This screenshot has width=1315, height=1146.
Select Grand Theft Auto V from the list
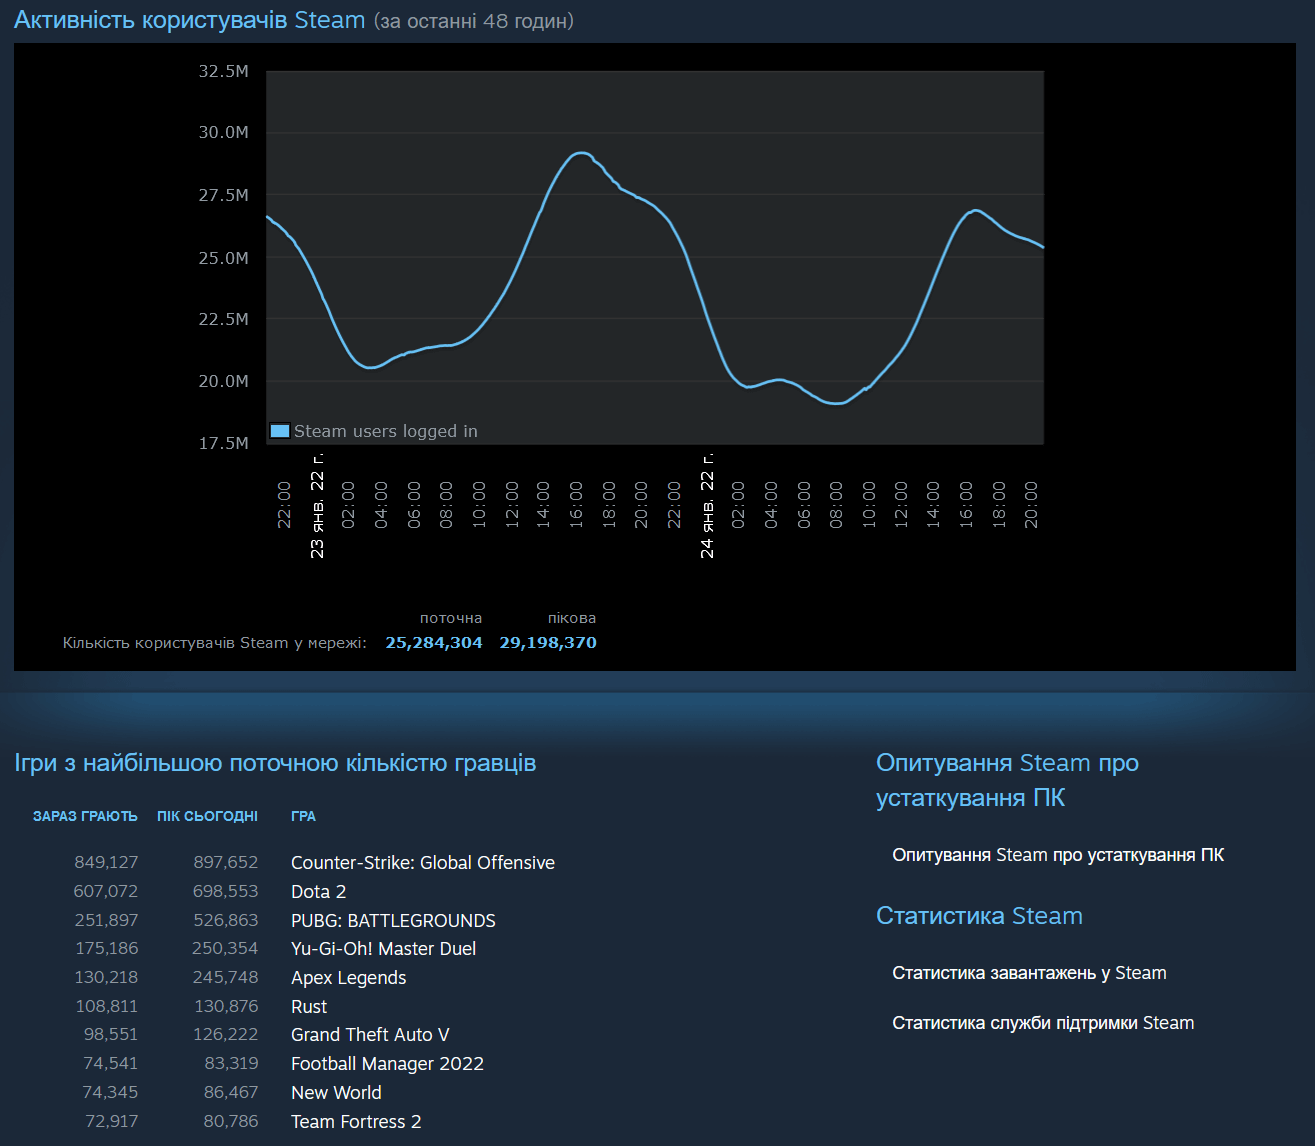tap(370, 1034)
